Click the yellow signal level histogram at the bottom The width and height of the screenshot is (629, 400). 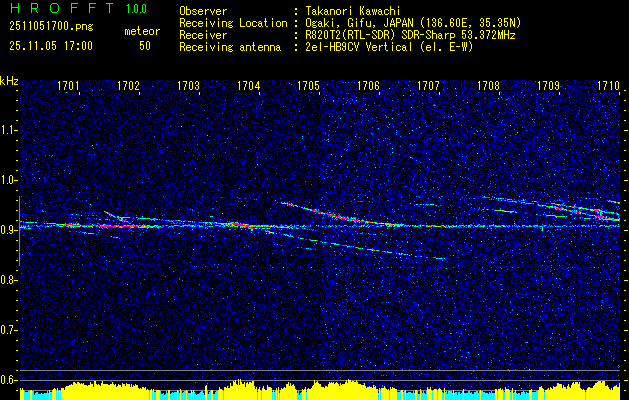tap(320, 389)
